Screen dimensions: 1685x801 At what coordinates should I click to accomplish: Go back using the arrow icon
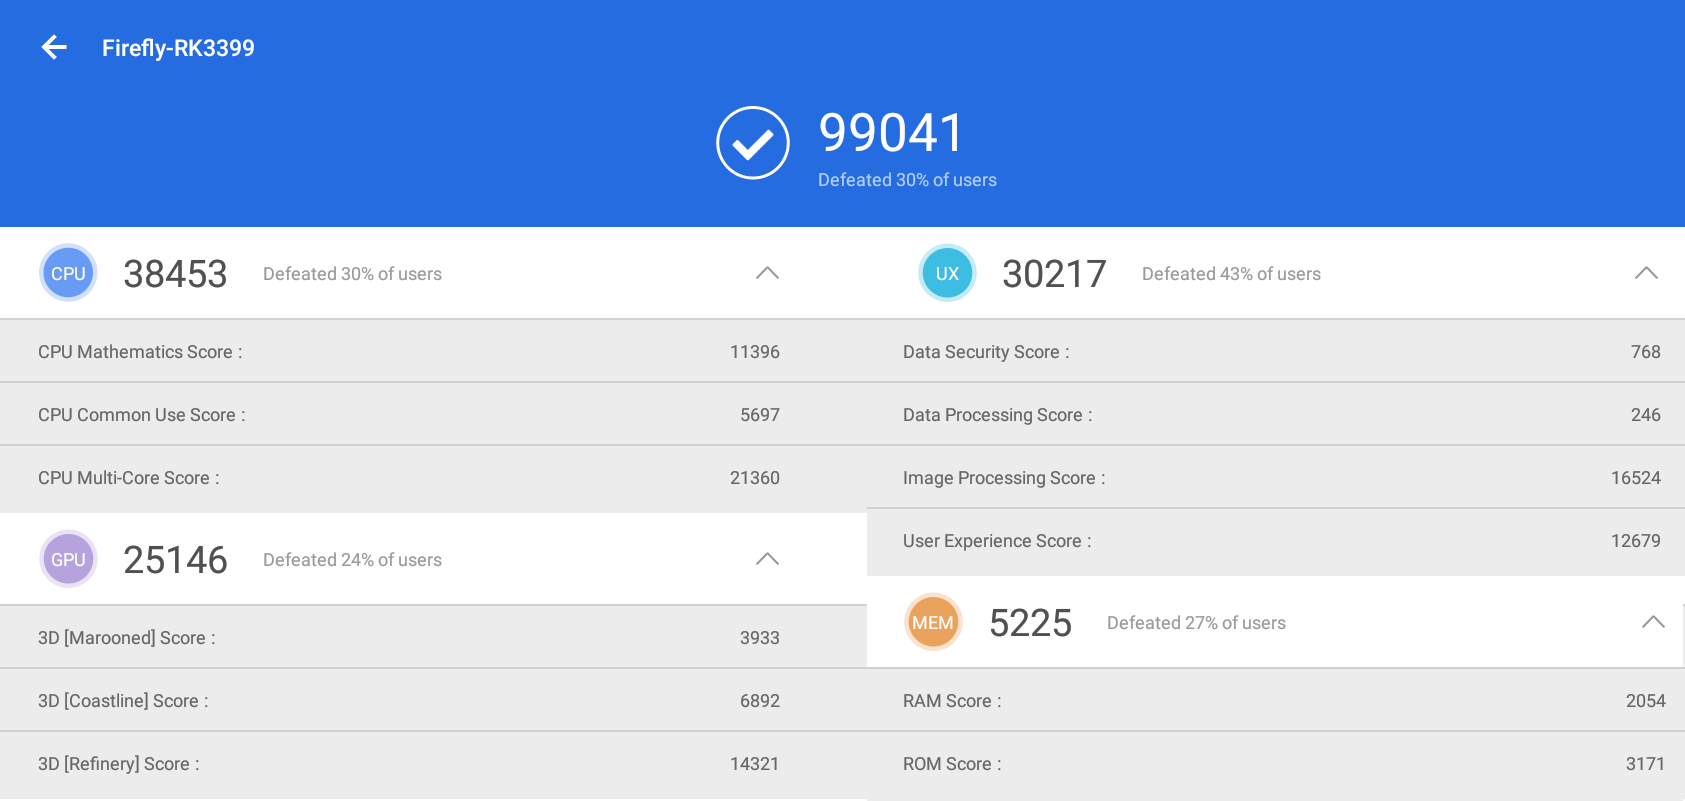[54, 47]
